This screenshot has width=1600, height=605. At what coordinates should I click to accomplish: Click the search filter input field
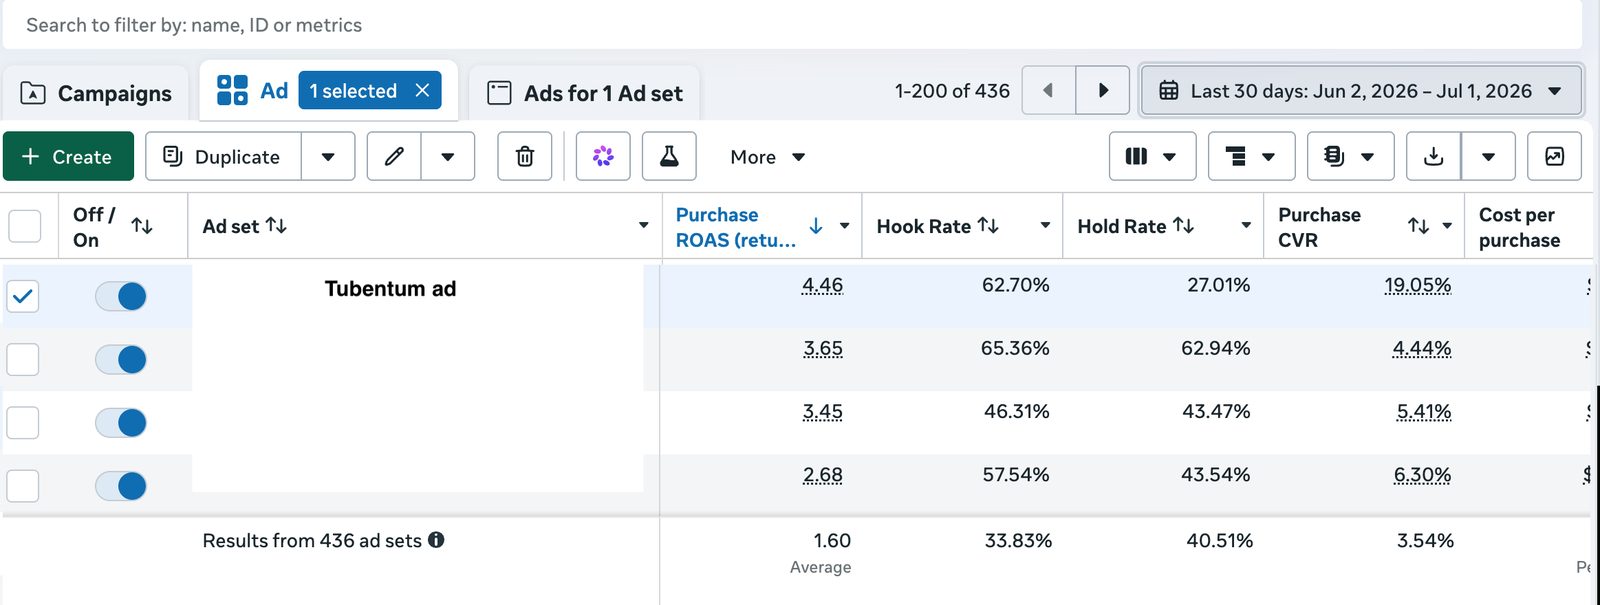(x=792, y=25)
